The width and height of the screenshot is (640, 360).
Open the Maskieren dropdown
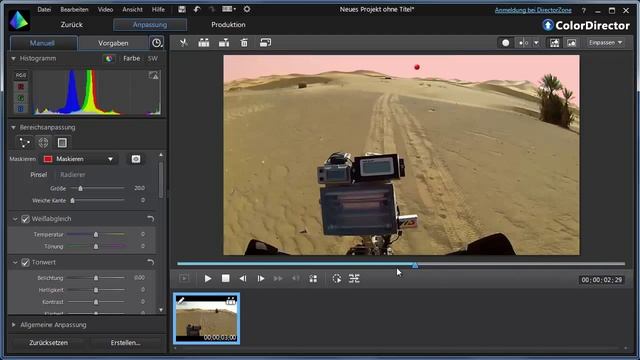[80, 159]
